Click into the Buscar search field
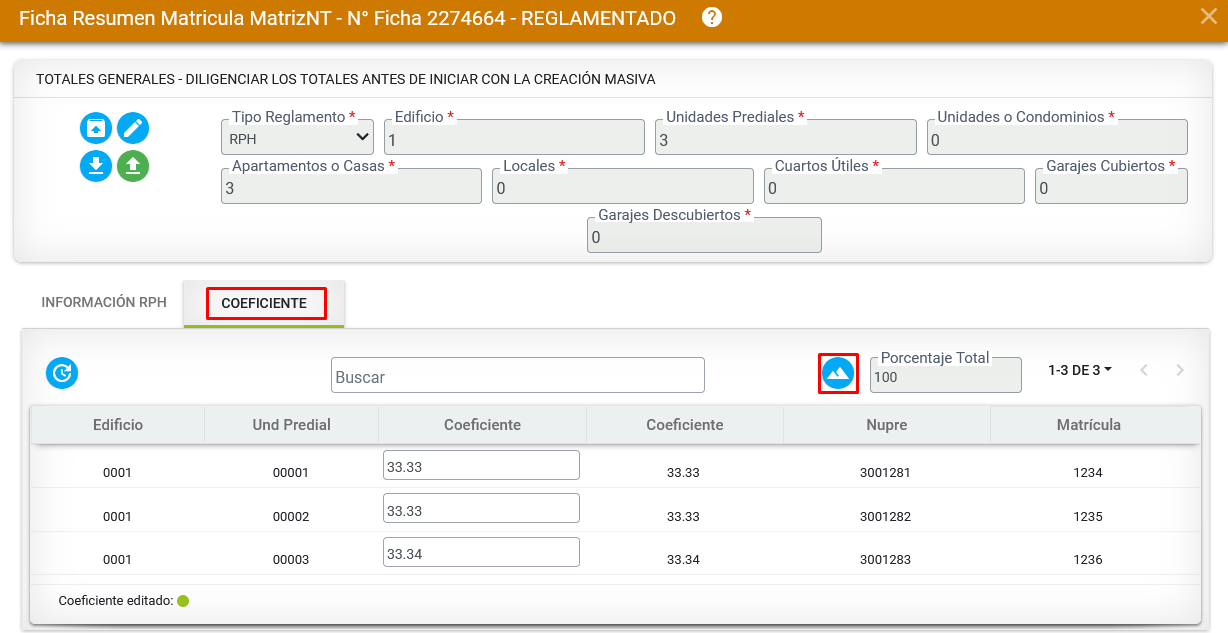The image size is (1228, 633). point(518,375)
